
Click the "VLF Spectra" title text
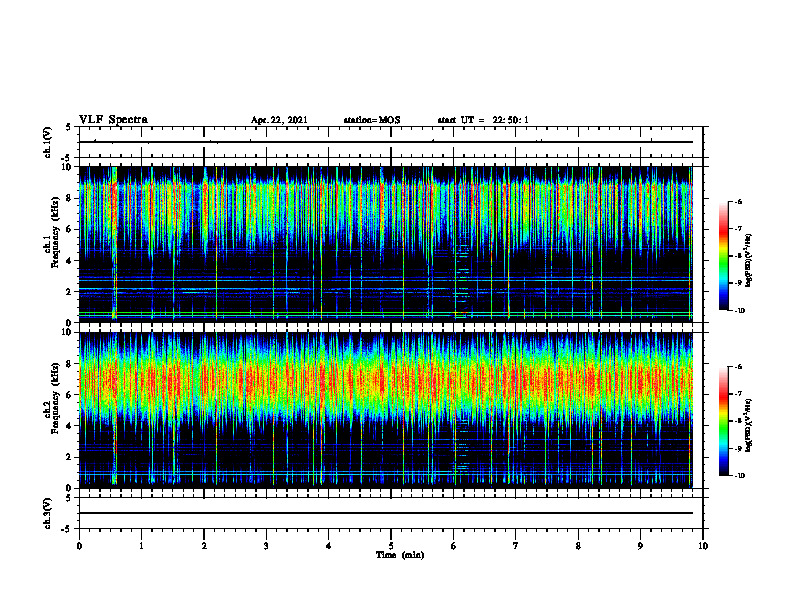point(113,120)
